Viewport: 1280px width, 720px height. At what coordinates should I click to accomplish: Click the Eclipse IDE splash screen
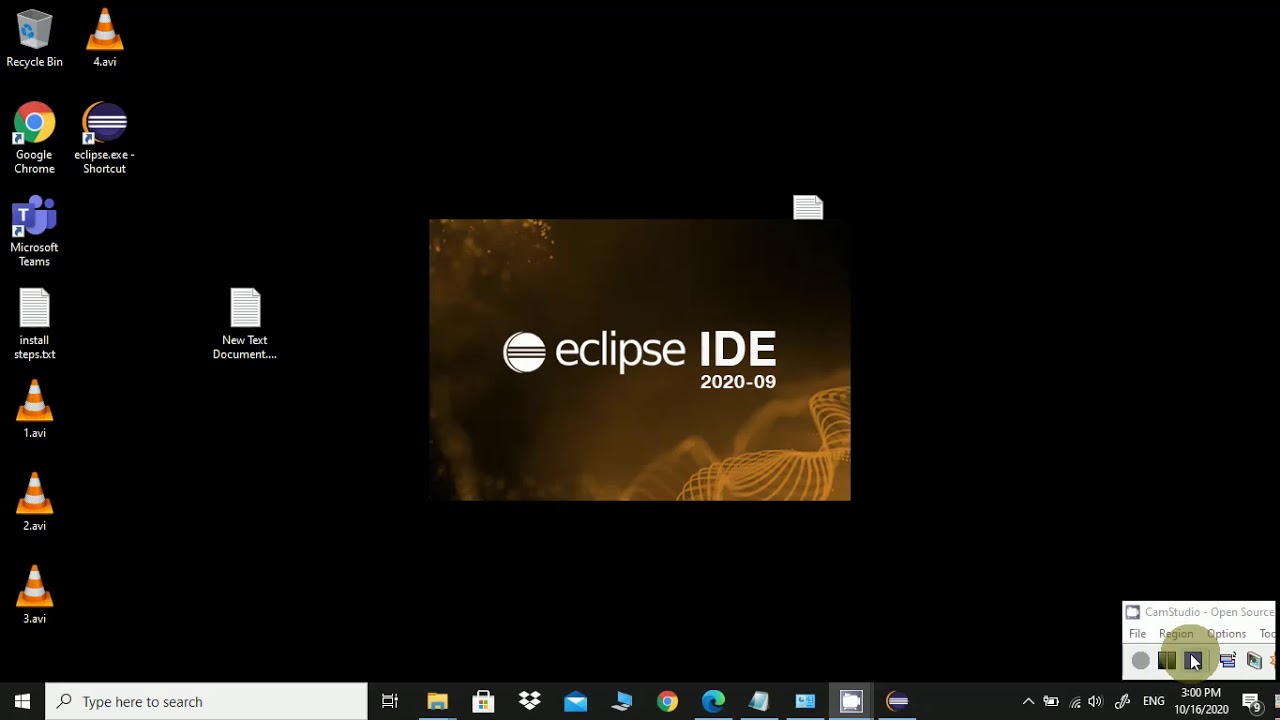(640, 360)
